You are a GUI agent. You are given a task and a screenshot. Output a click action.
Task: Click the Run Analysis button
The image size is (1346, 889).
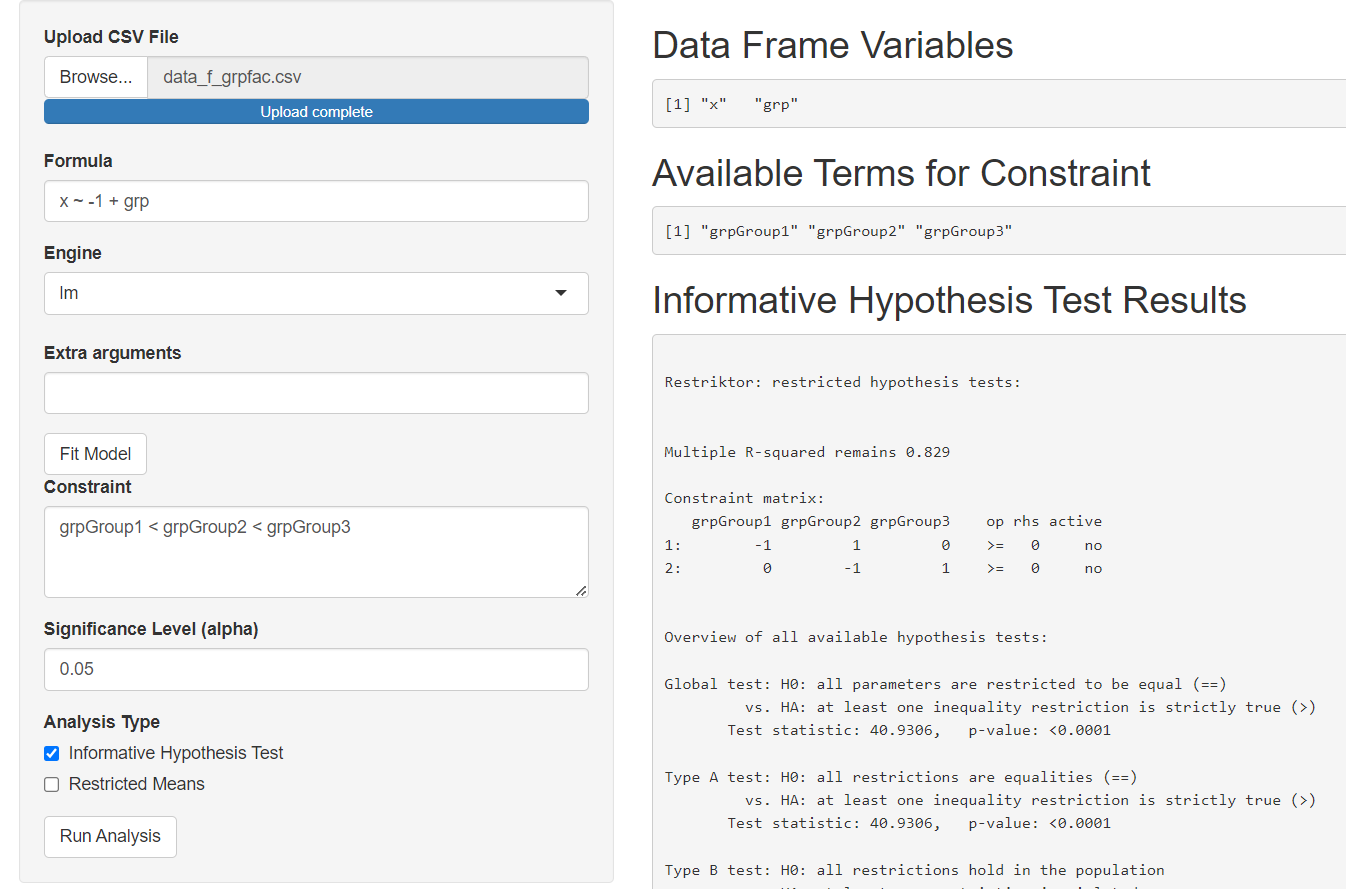(x=110, y=837)
